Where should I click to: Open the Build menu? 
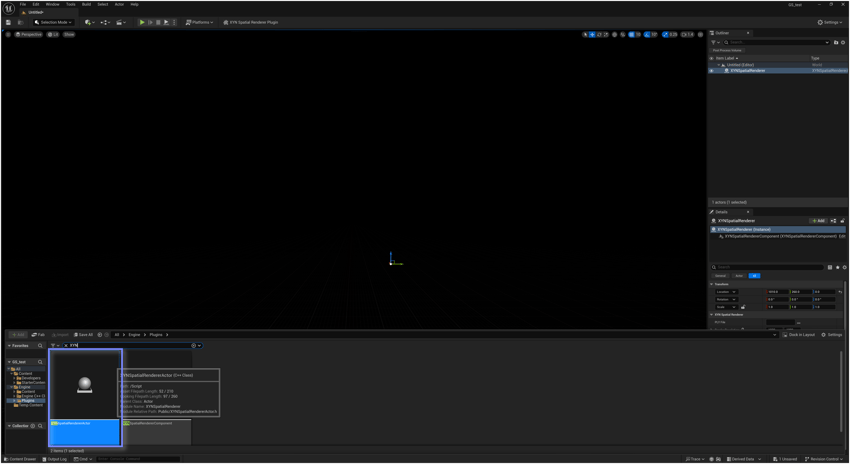click(x=86, y=4)
